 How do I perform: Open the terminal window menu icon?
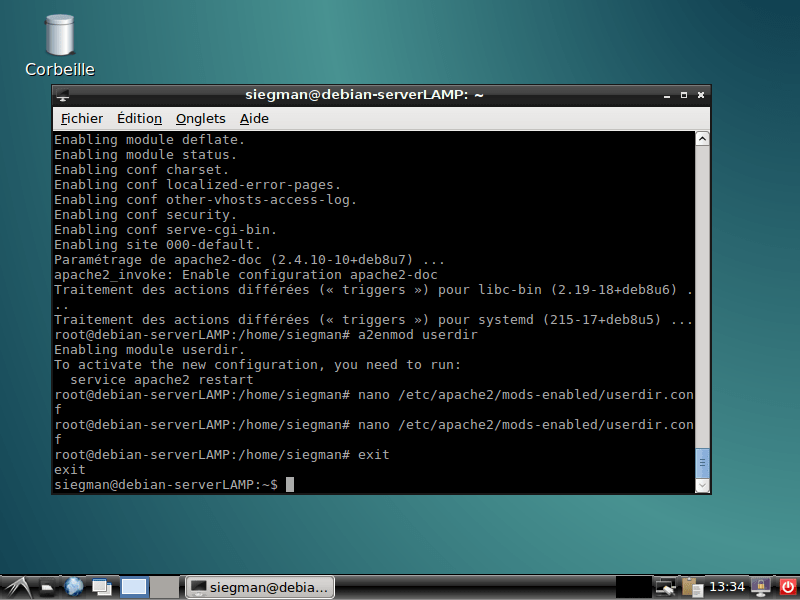click(x=62, y=94)
